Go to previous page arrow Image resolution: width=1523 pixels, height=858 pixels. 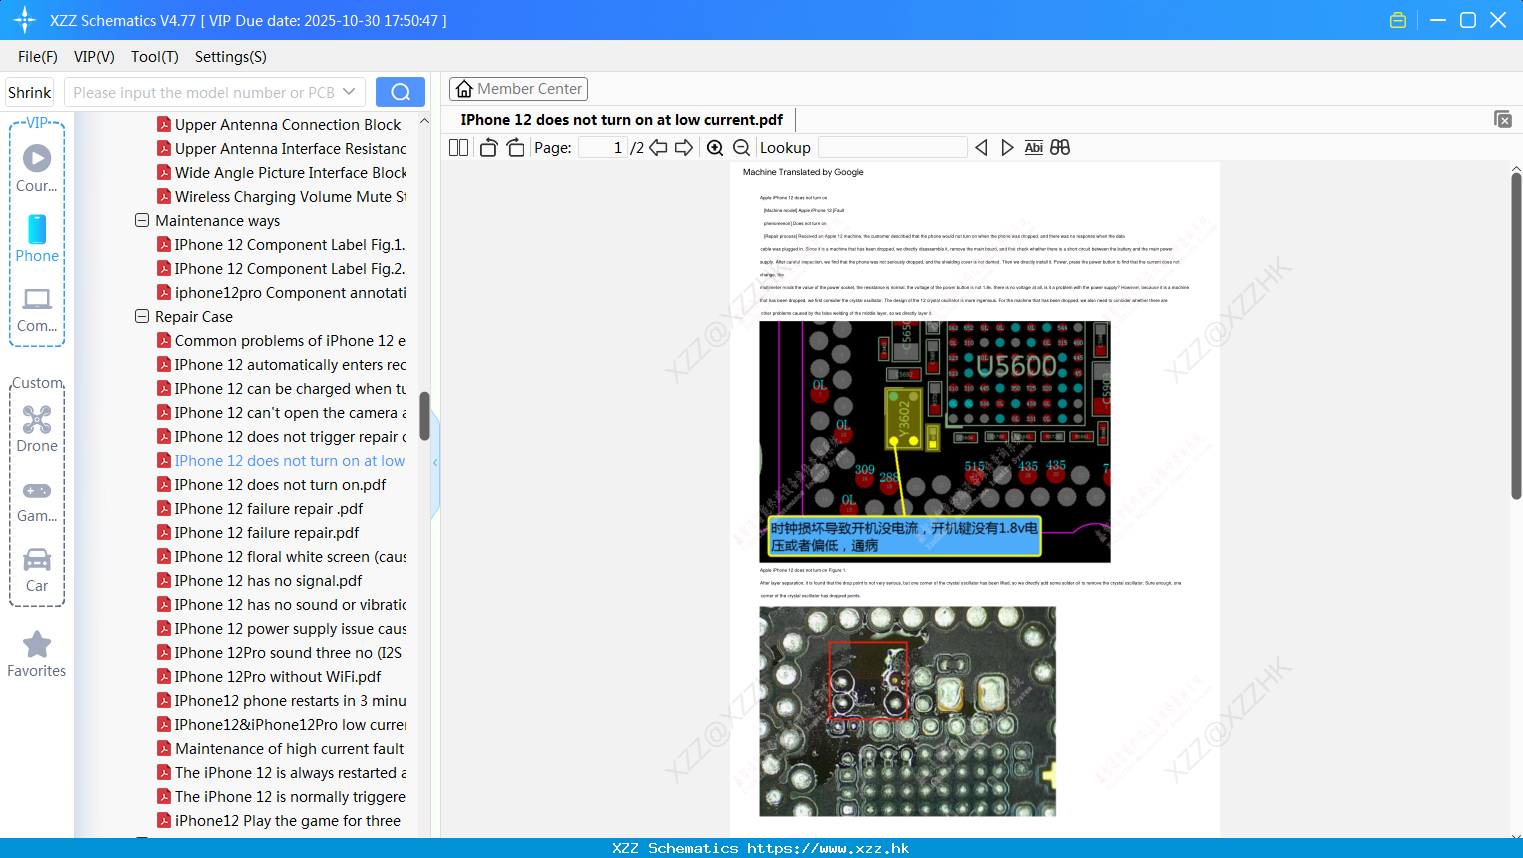pyautogui.click(x=658, y=147)
